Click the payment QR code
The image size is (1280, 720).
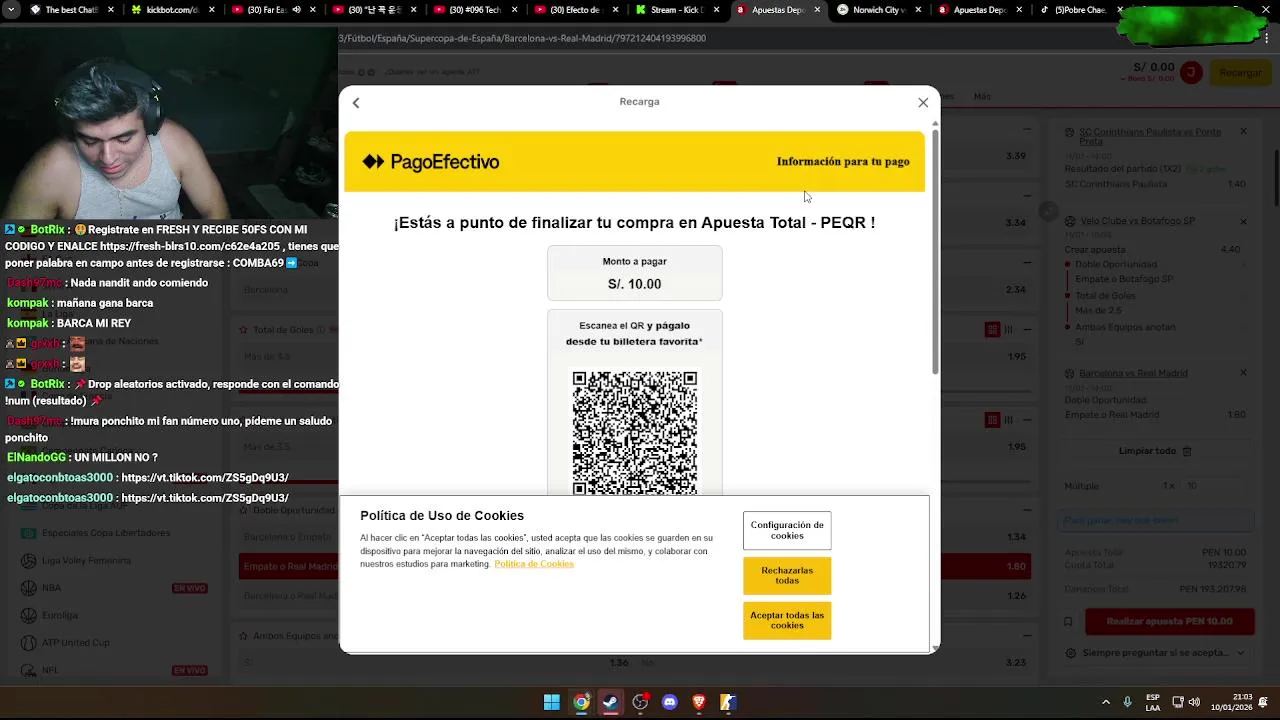click(x=635, y=433)
